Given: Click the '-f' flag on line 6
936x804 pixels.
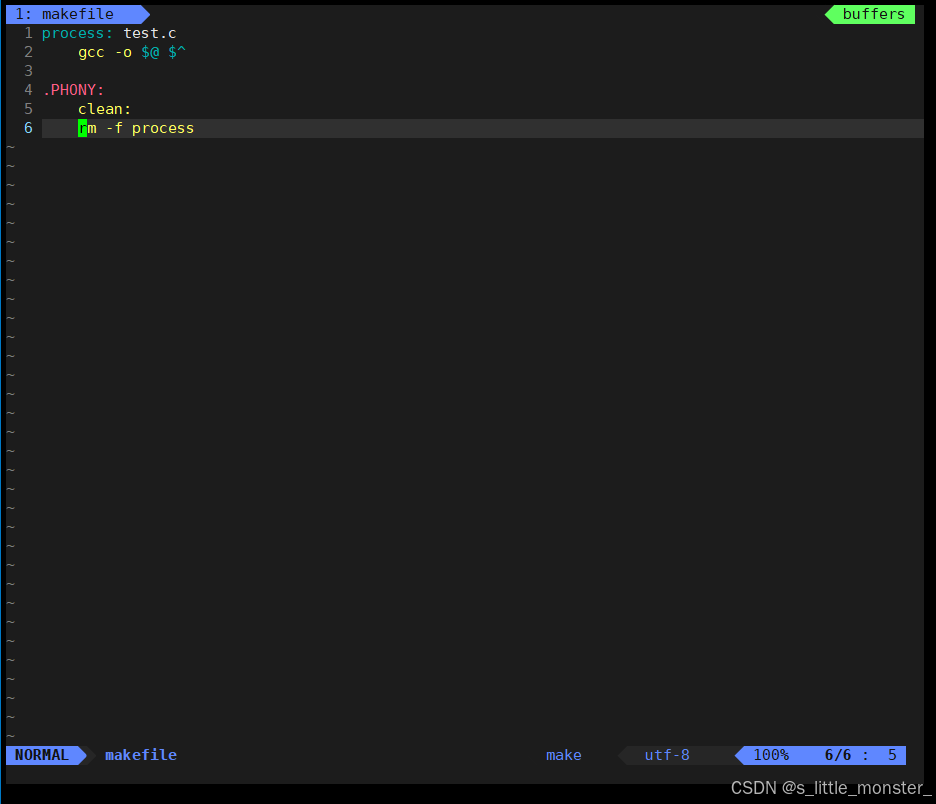Looking at the screenshot, I should (114, 128).
